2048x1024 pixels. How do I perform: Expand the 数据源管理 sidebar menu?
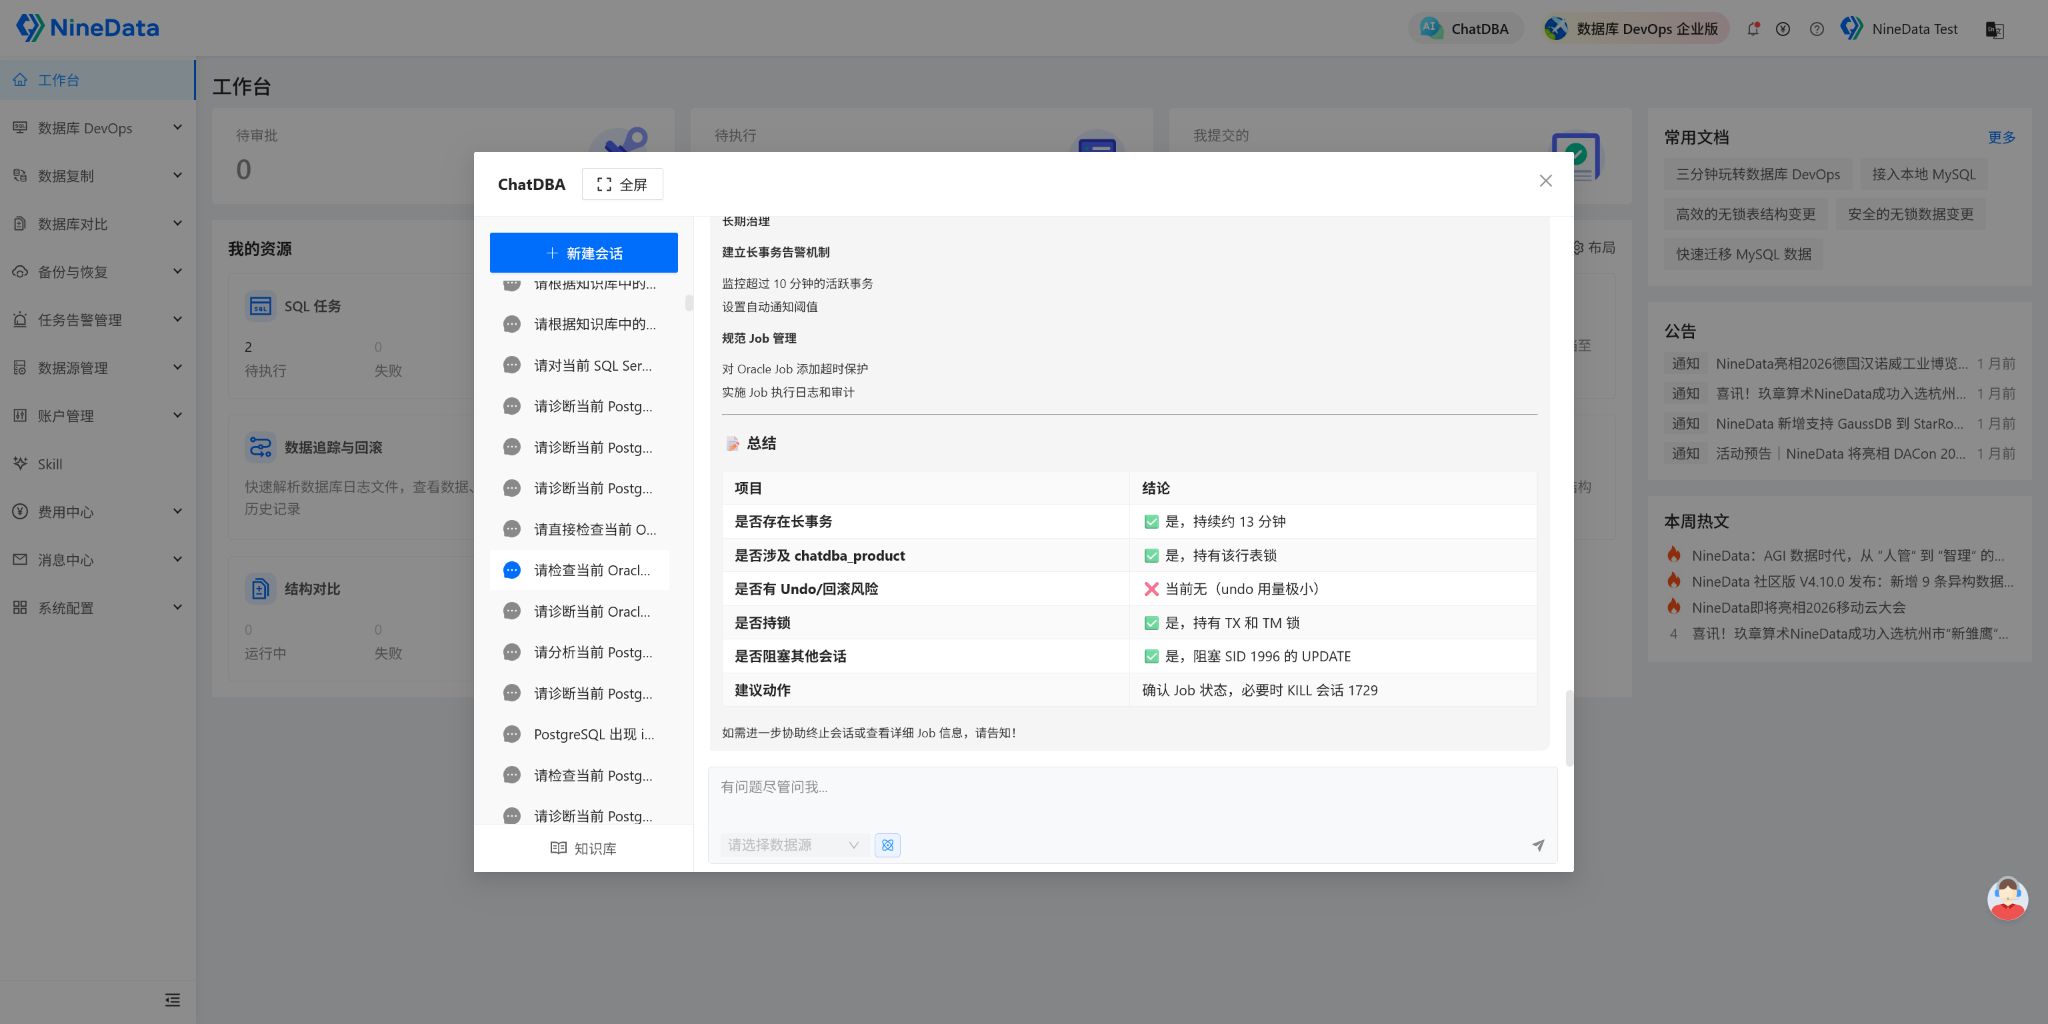tap(98, 368)
